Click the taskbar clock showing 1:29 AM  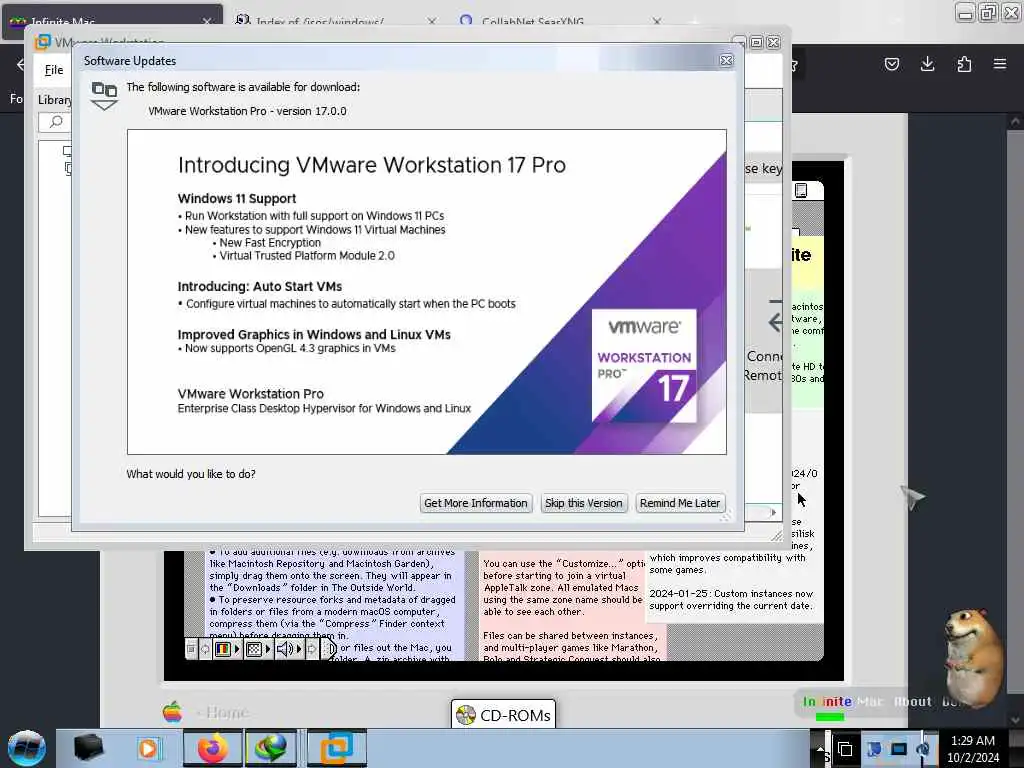coord(973,749)
